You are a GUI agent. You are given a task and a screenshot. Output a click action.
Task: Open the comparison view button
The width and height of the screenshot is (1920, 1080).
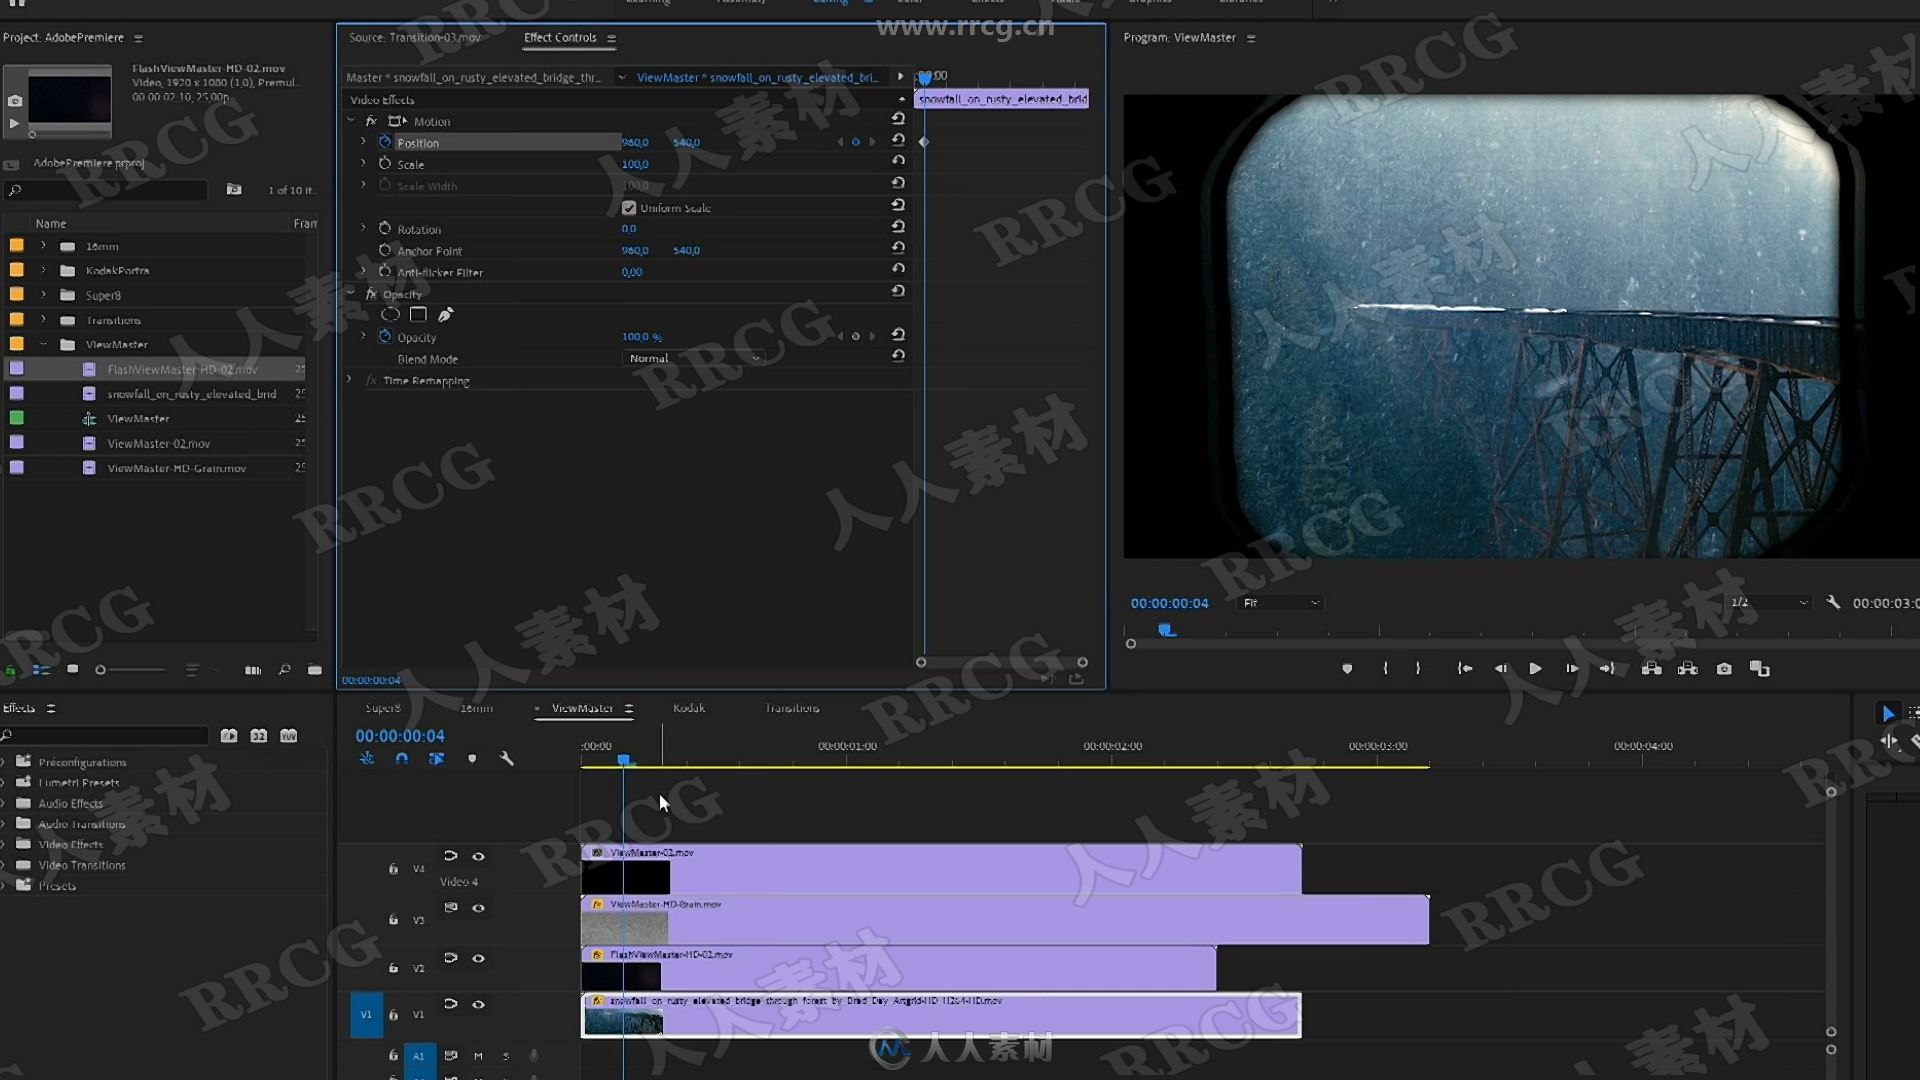pos(1760,668)
